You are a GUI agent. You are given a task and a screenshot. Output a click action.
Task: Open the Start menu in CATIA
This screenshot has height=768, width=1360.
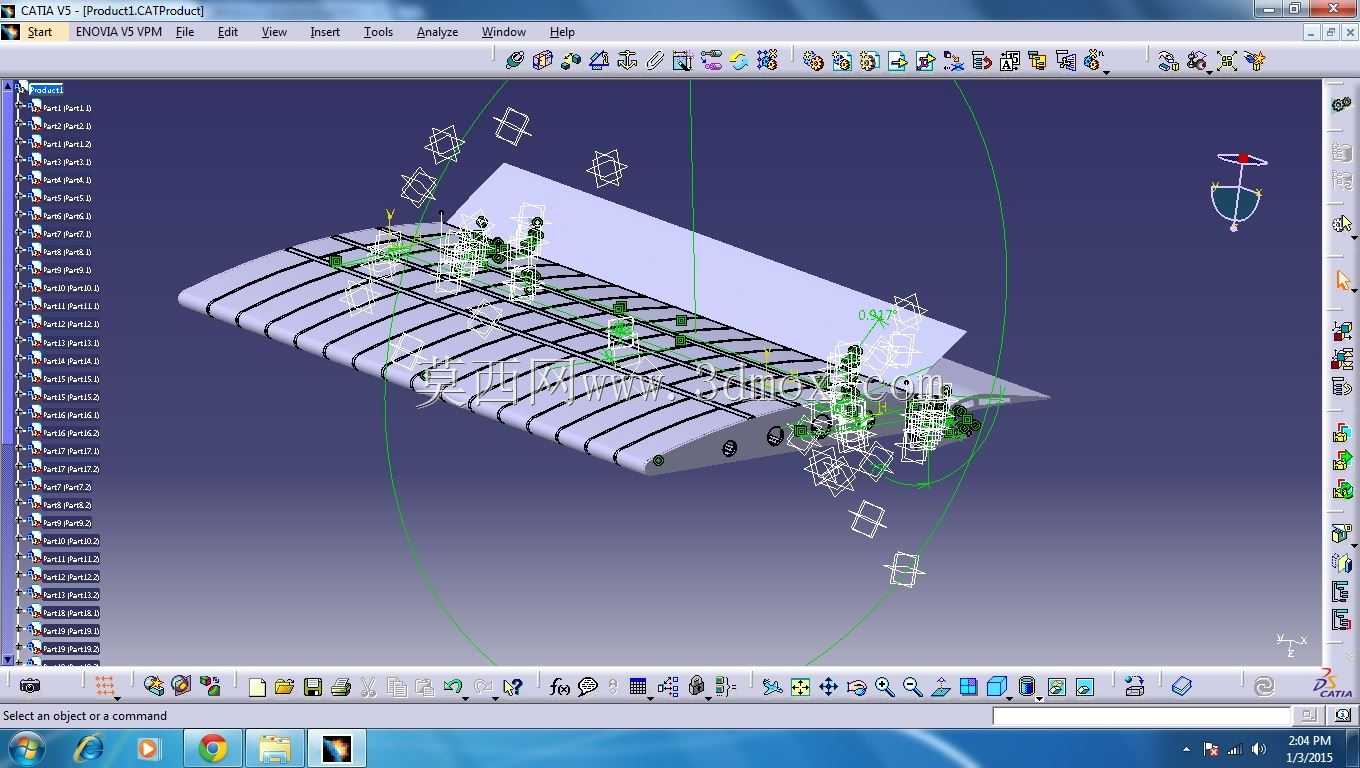coord(40,32)
